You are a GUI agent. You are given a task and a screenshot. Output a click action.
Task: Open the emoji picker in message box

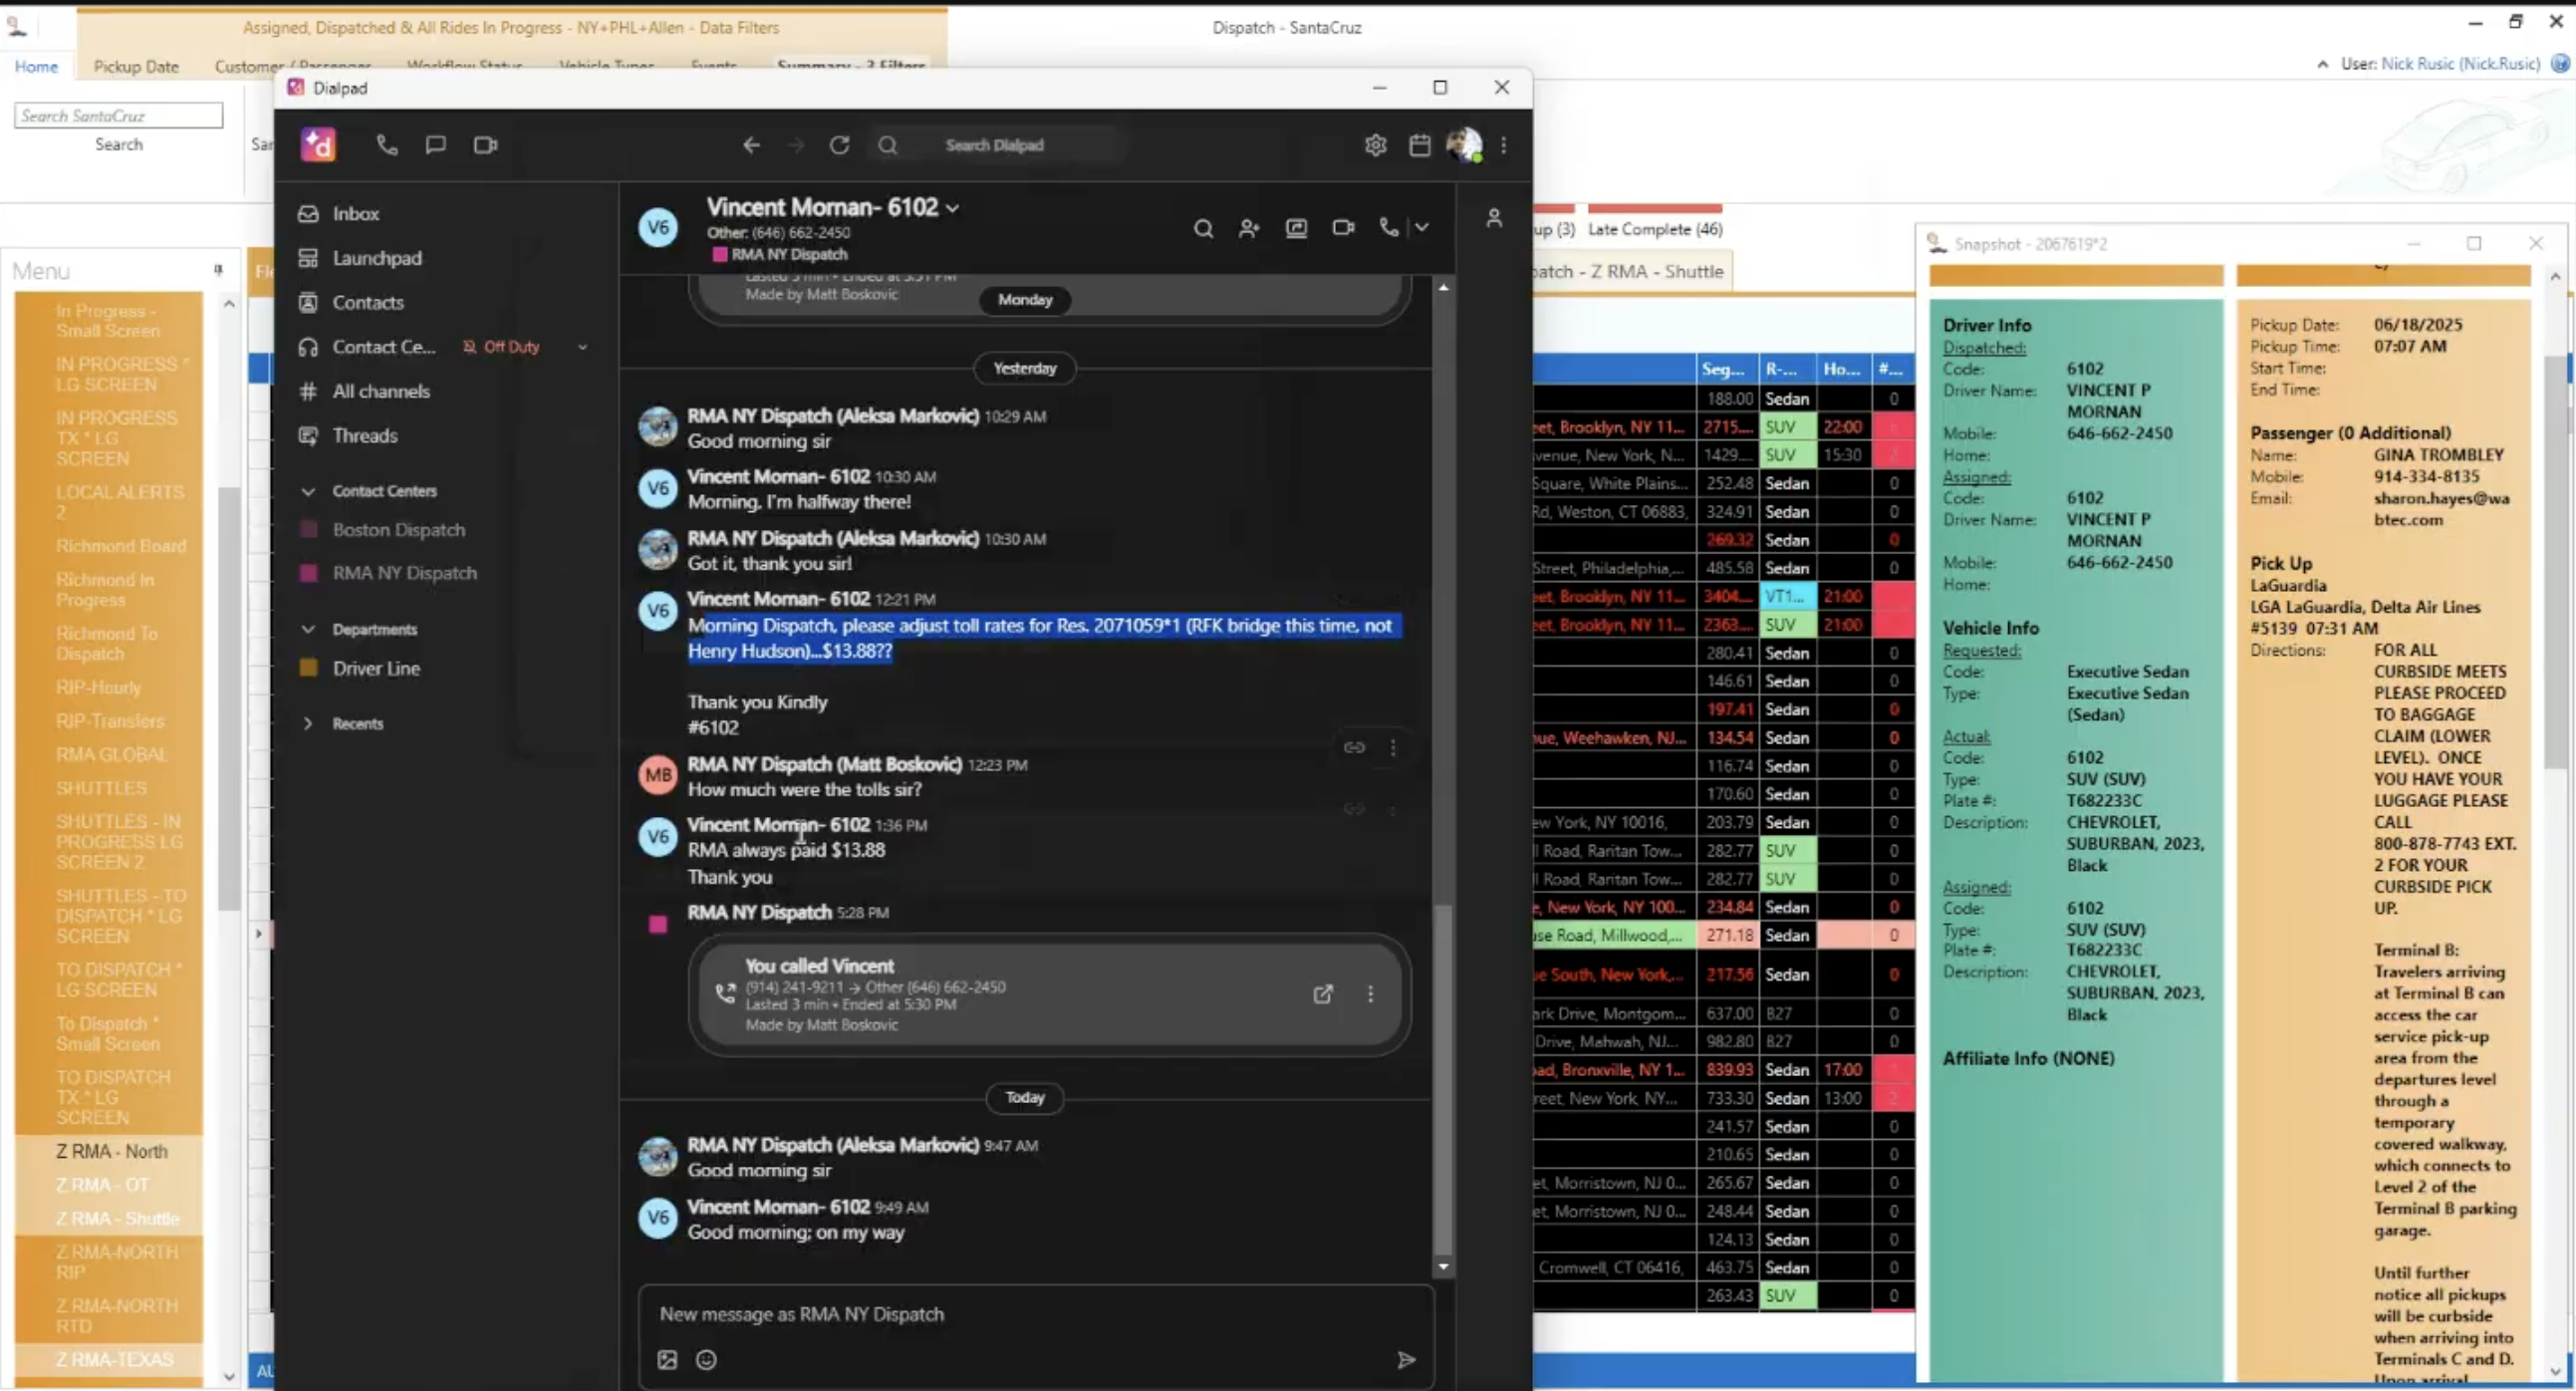pos(706,1360)
